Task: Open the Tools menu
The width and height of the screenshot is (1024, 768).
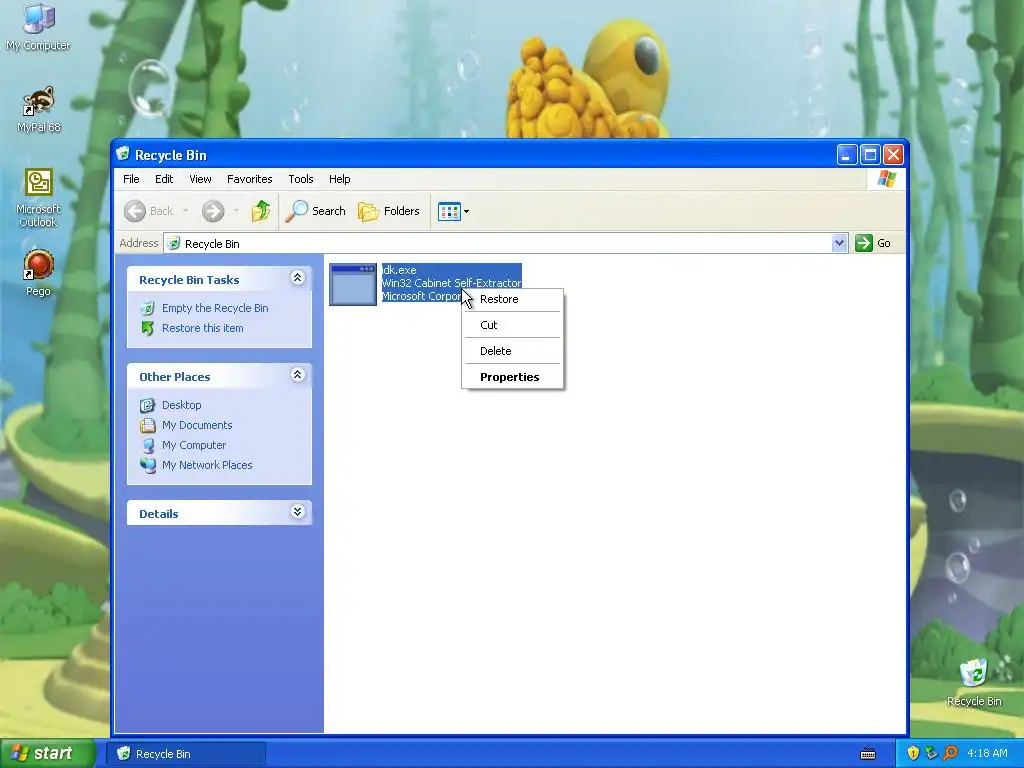Action: point(300,179)
